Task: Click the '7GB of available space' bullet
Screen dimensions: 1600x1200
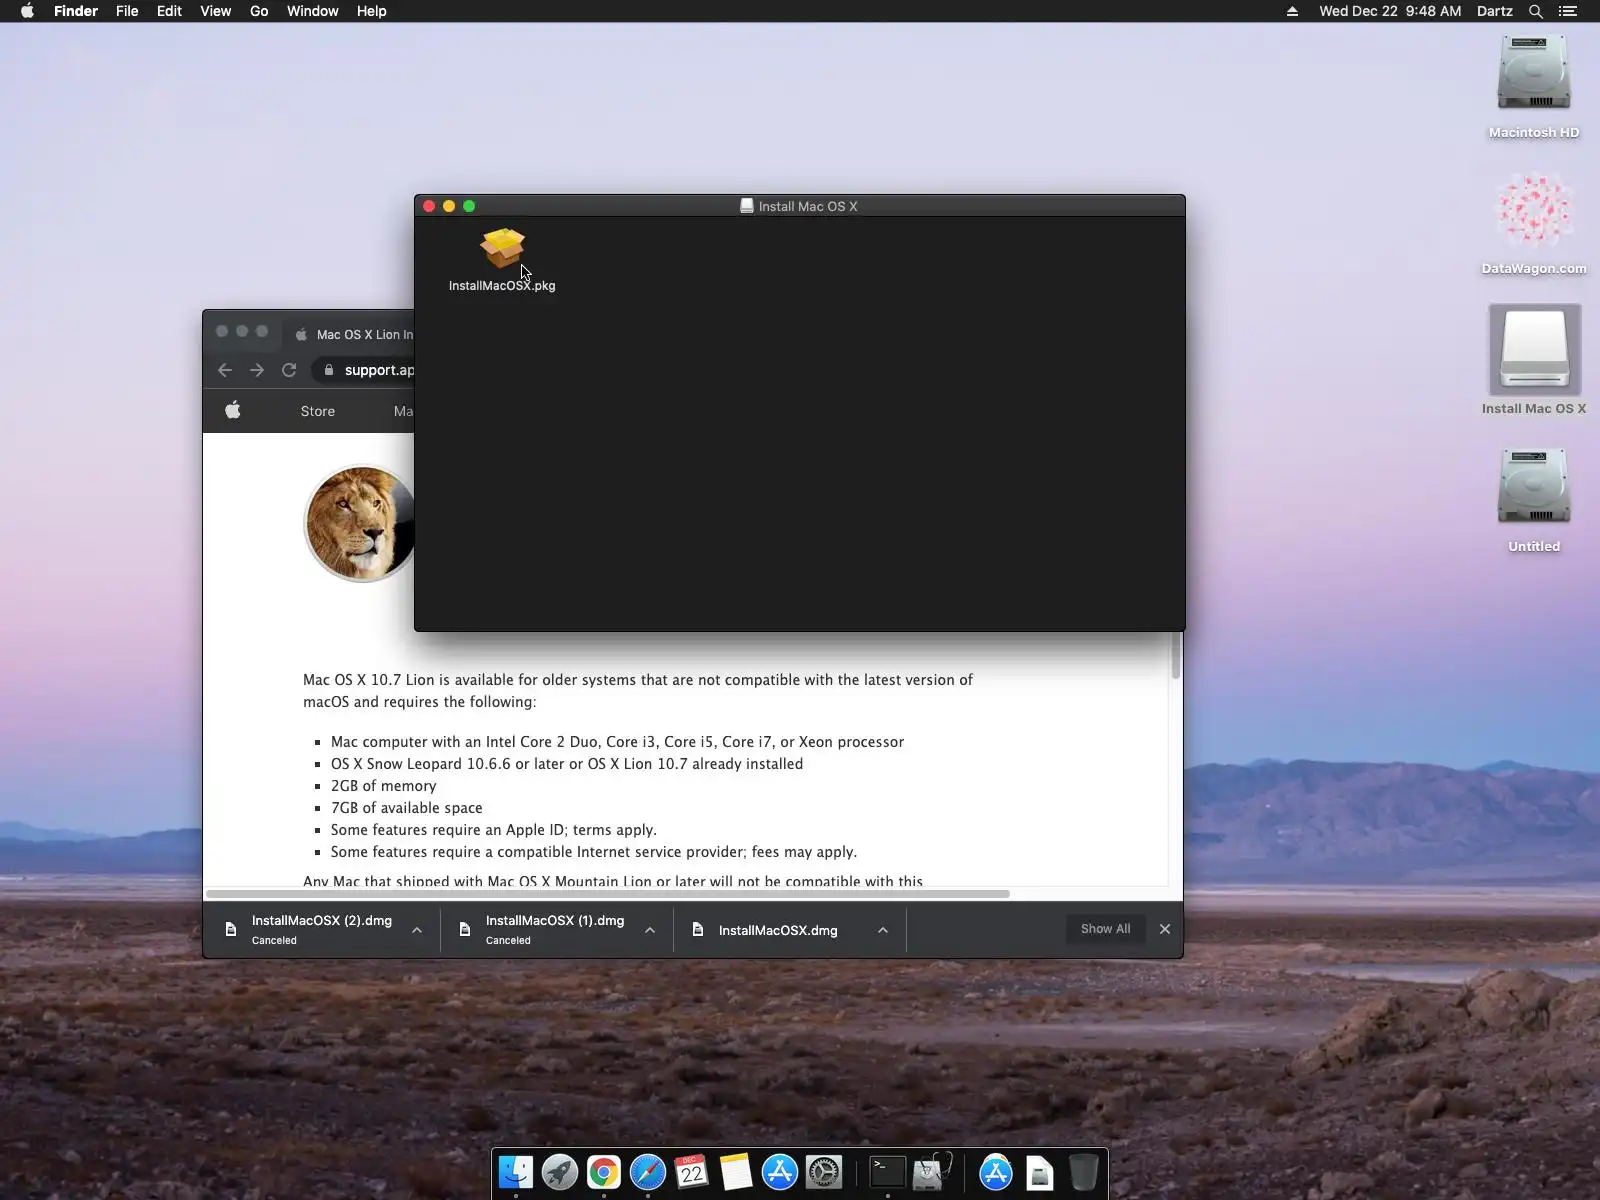Action: tap(407, 808)
